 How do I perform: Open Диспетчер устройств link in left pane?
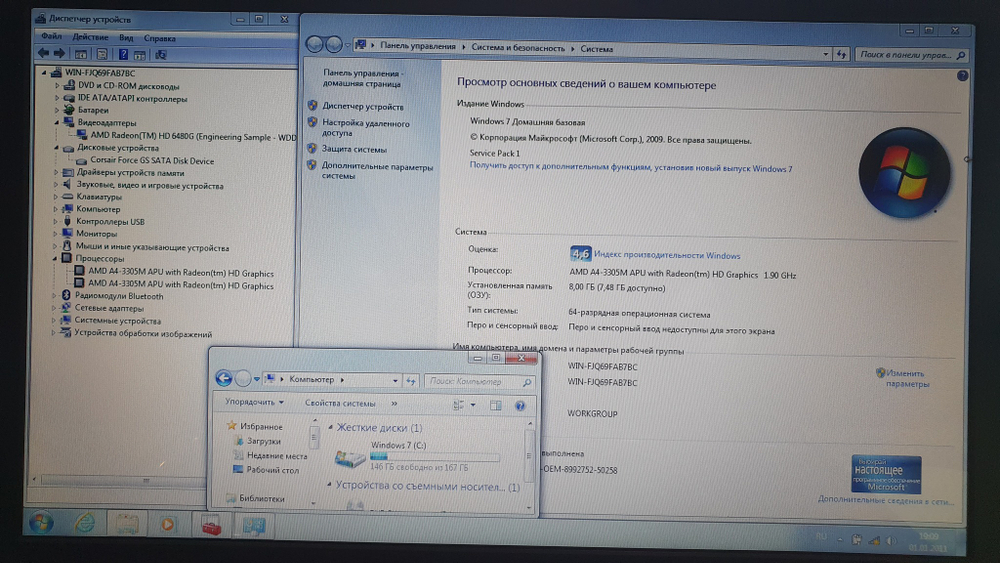click(x=362, y=106)
